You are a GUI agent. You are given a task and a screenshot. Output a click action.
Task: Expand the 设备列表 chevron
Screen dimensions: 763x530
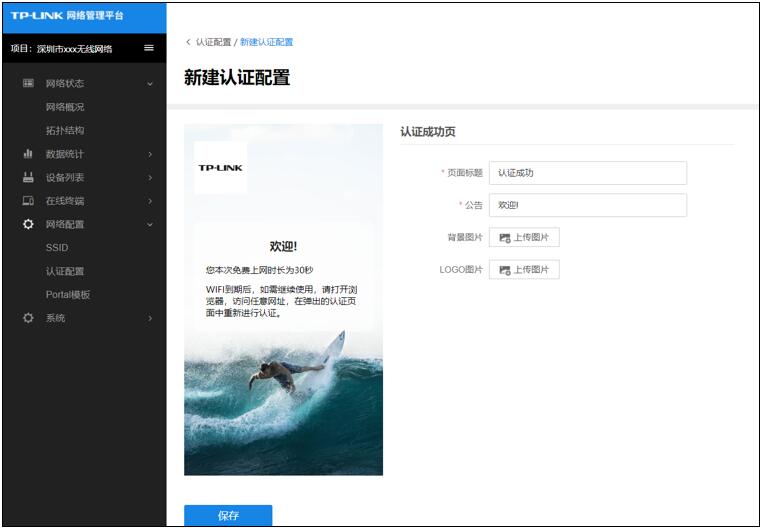pos(150,178)
